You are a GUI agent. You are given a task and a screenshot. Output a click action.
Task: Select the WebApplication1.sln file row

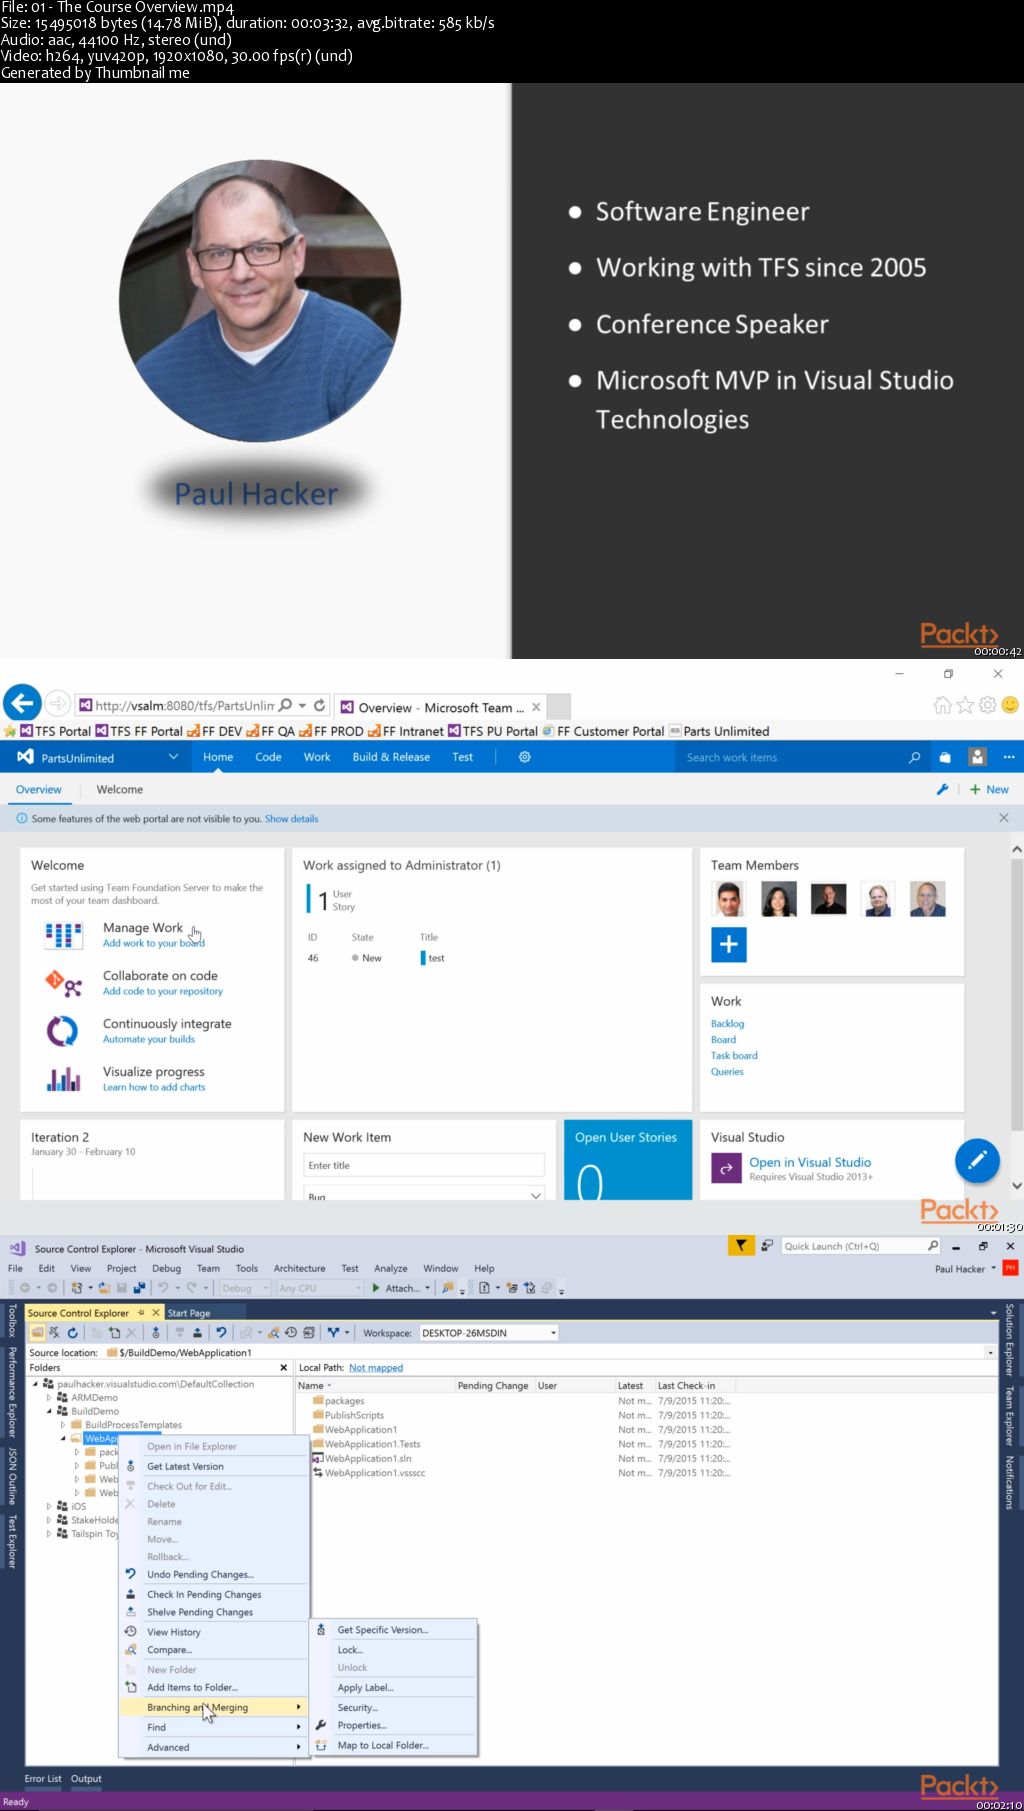click(x=367, y=1458)
